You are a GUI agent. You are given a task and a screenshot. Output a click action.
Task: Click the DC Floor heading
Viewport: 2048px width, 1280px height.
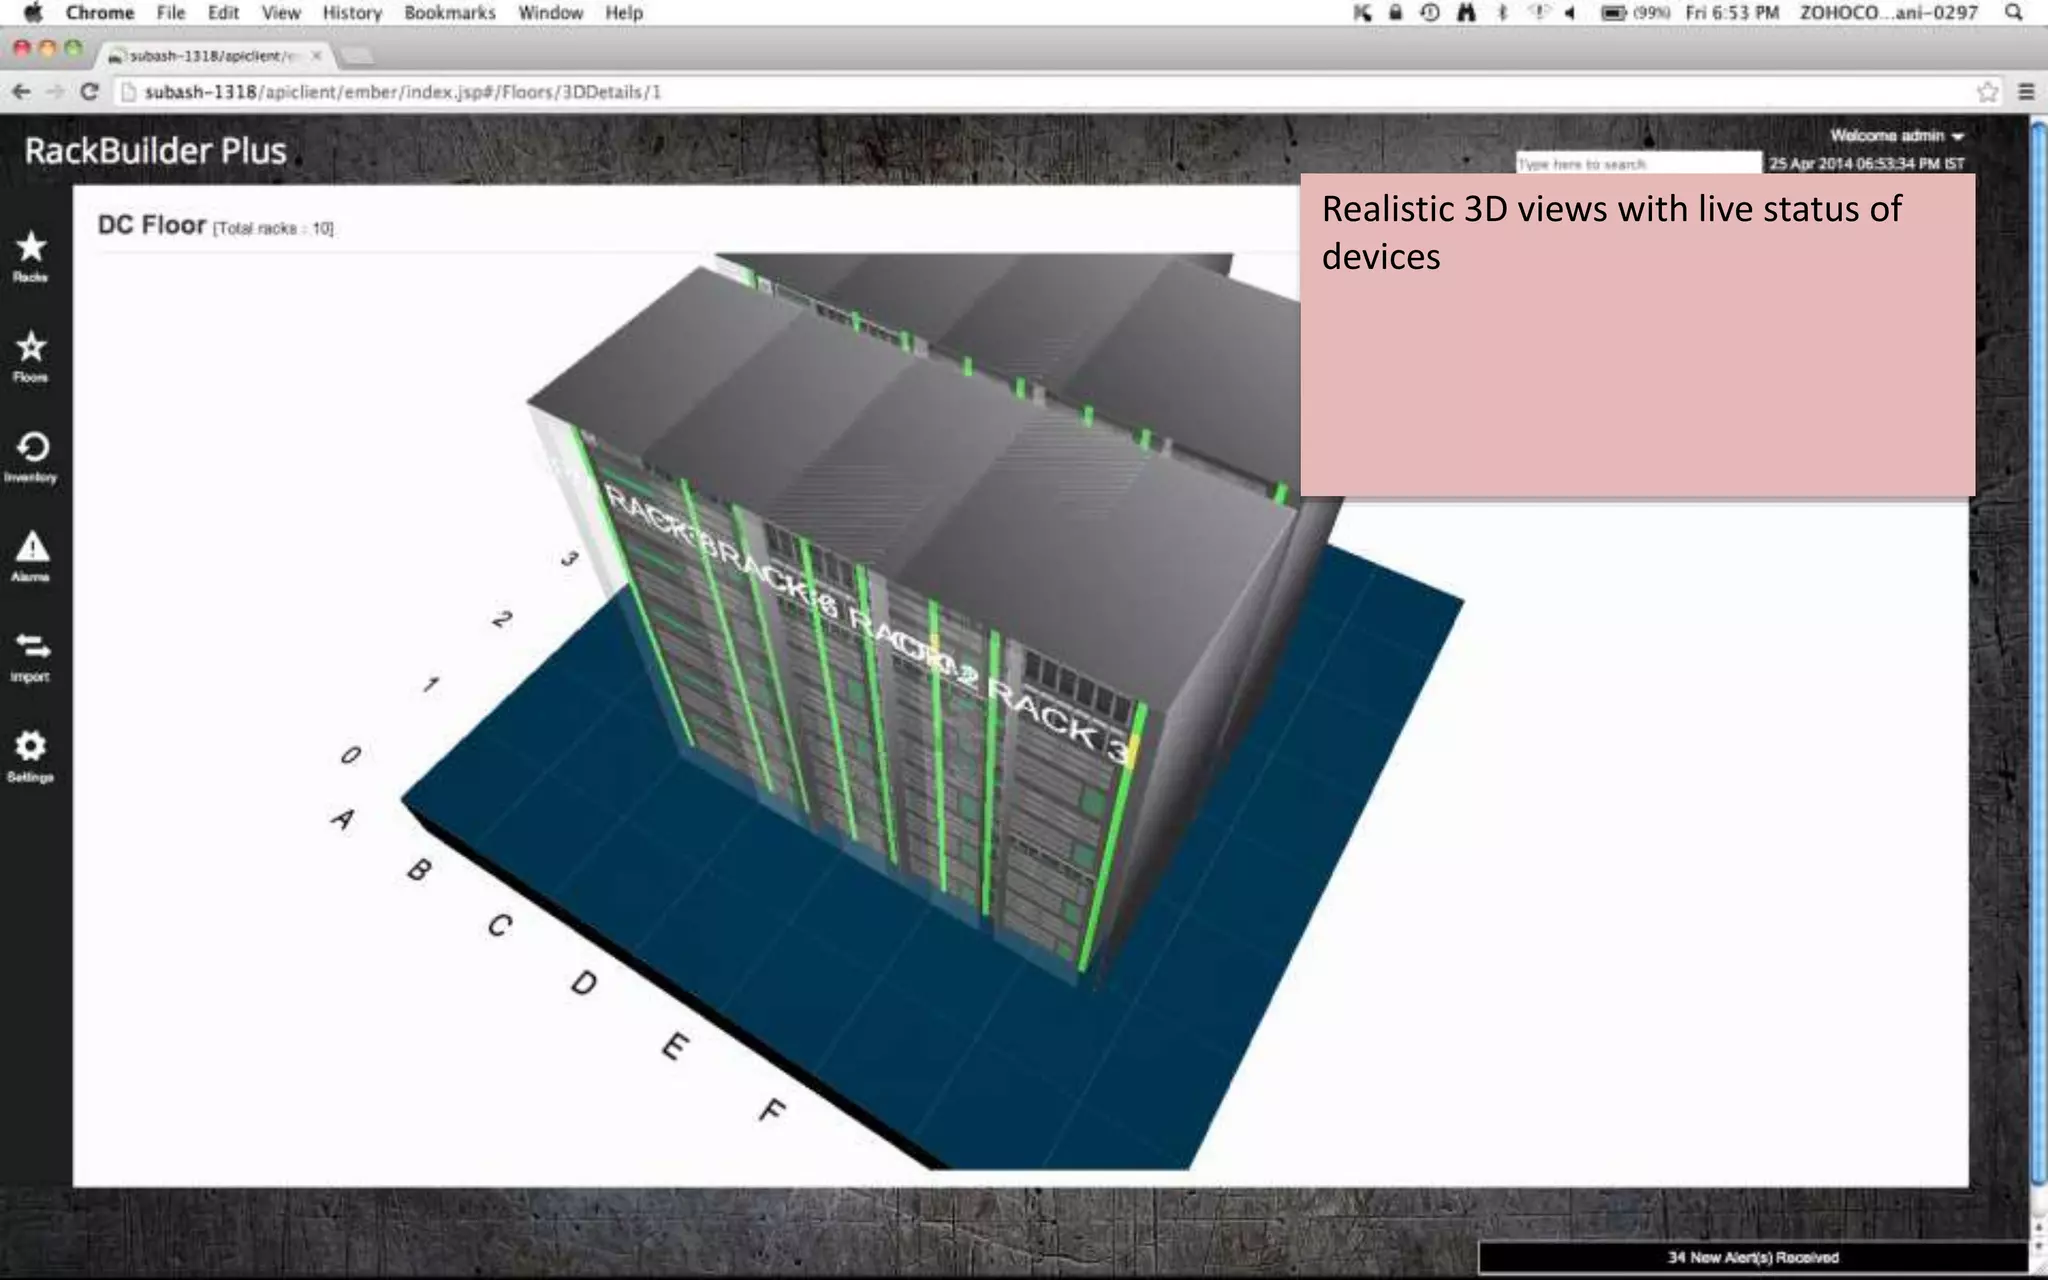152,225
